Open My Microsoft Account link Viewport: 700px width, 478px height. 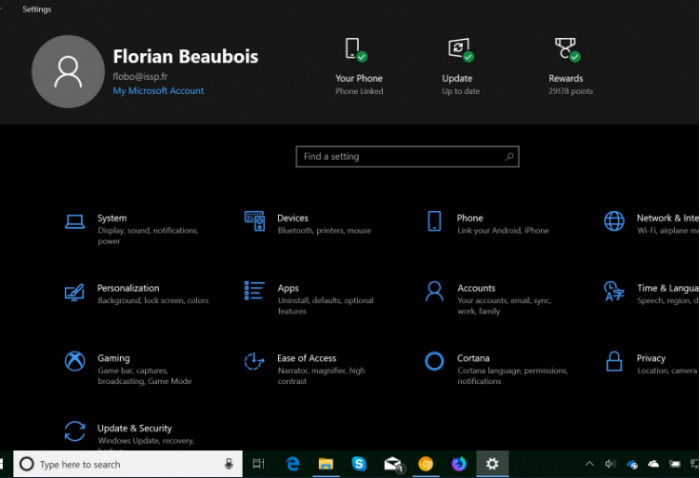coord(158,91)
